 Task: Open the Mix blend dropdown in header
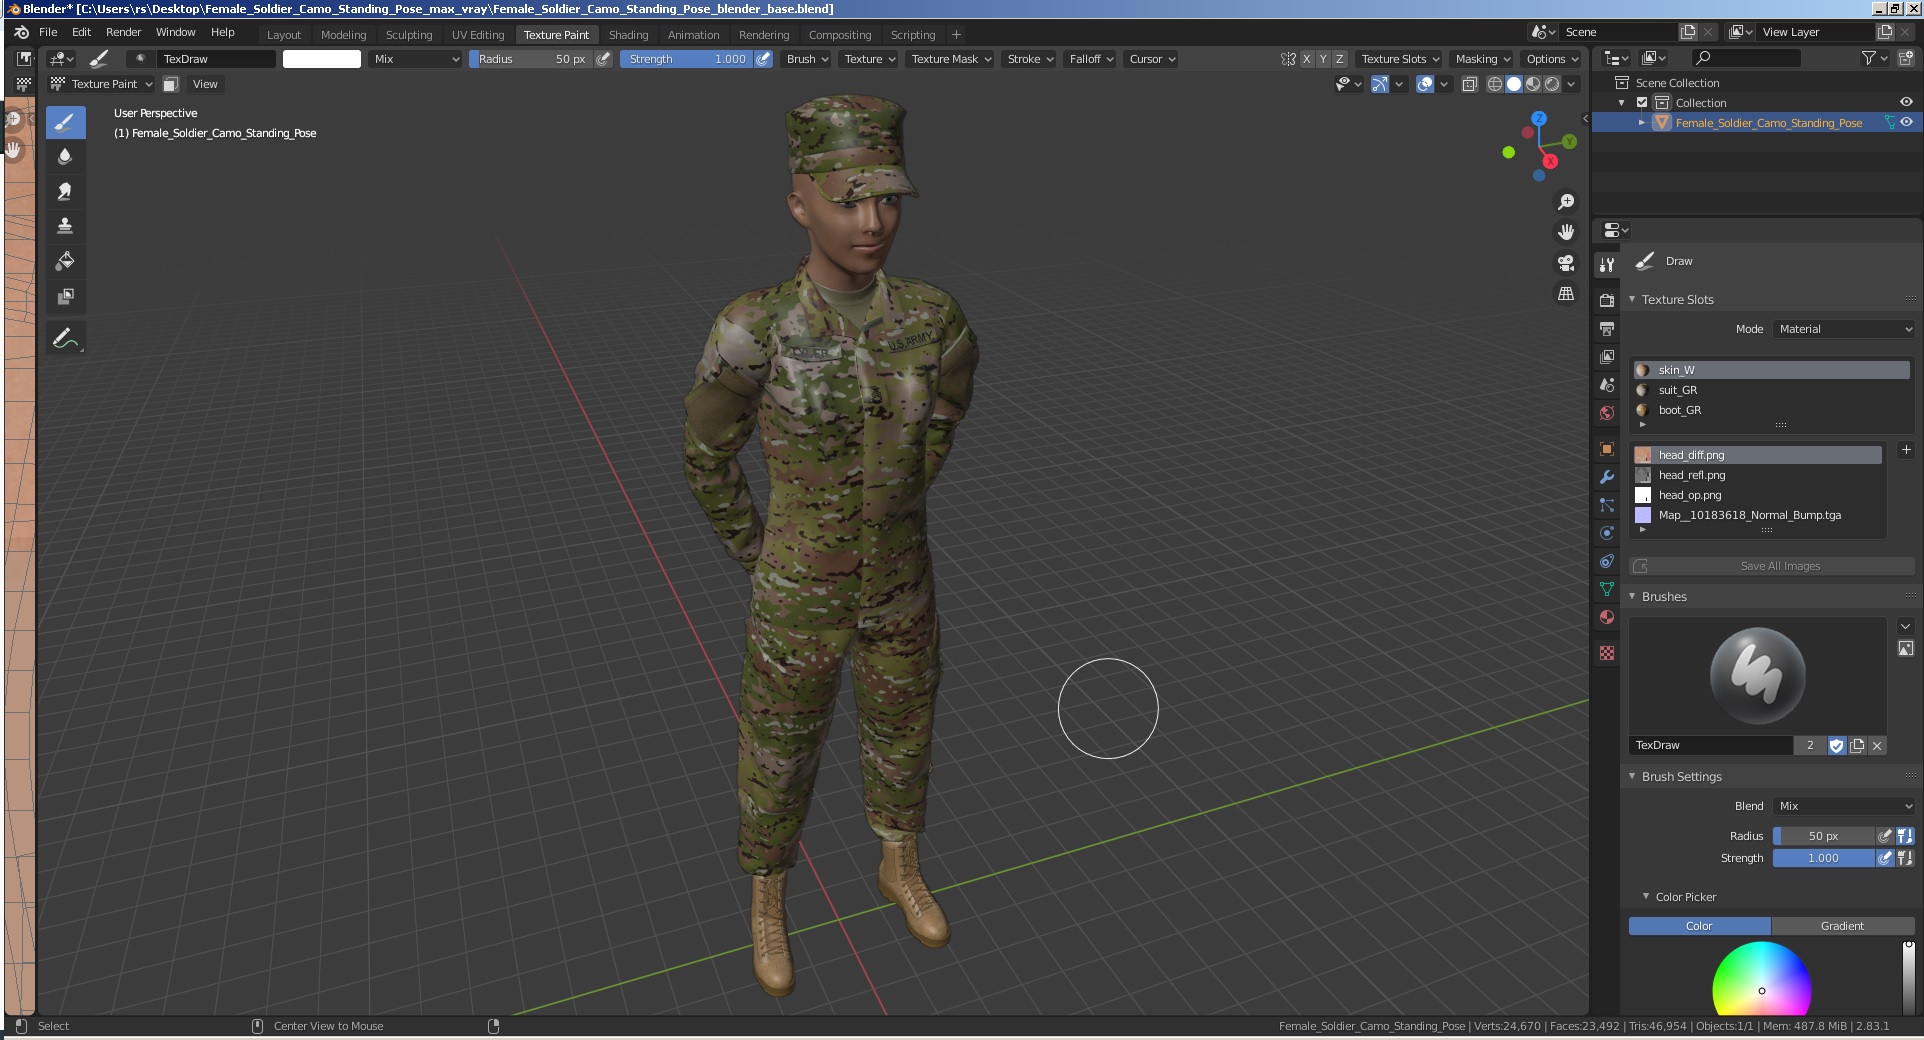pyautogui.click(x=416, y=59)
